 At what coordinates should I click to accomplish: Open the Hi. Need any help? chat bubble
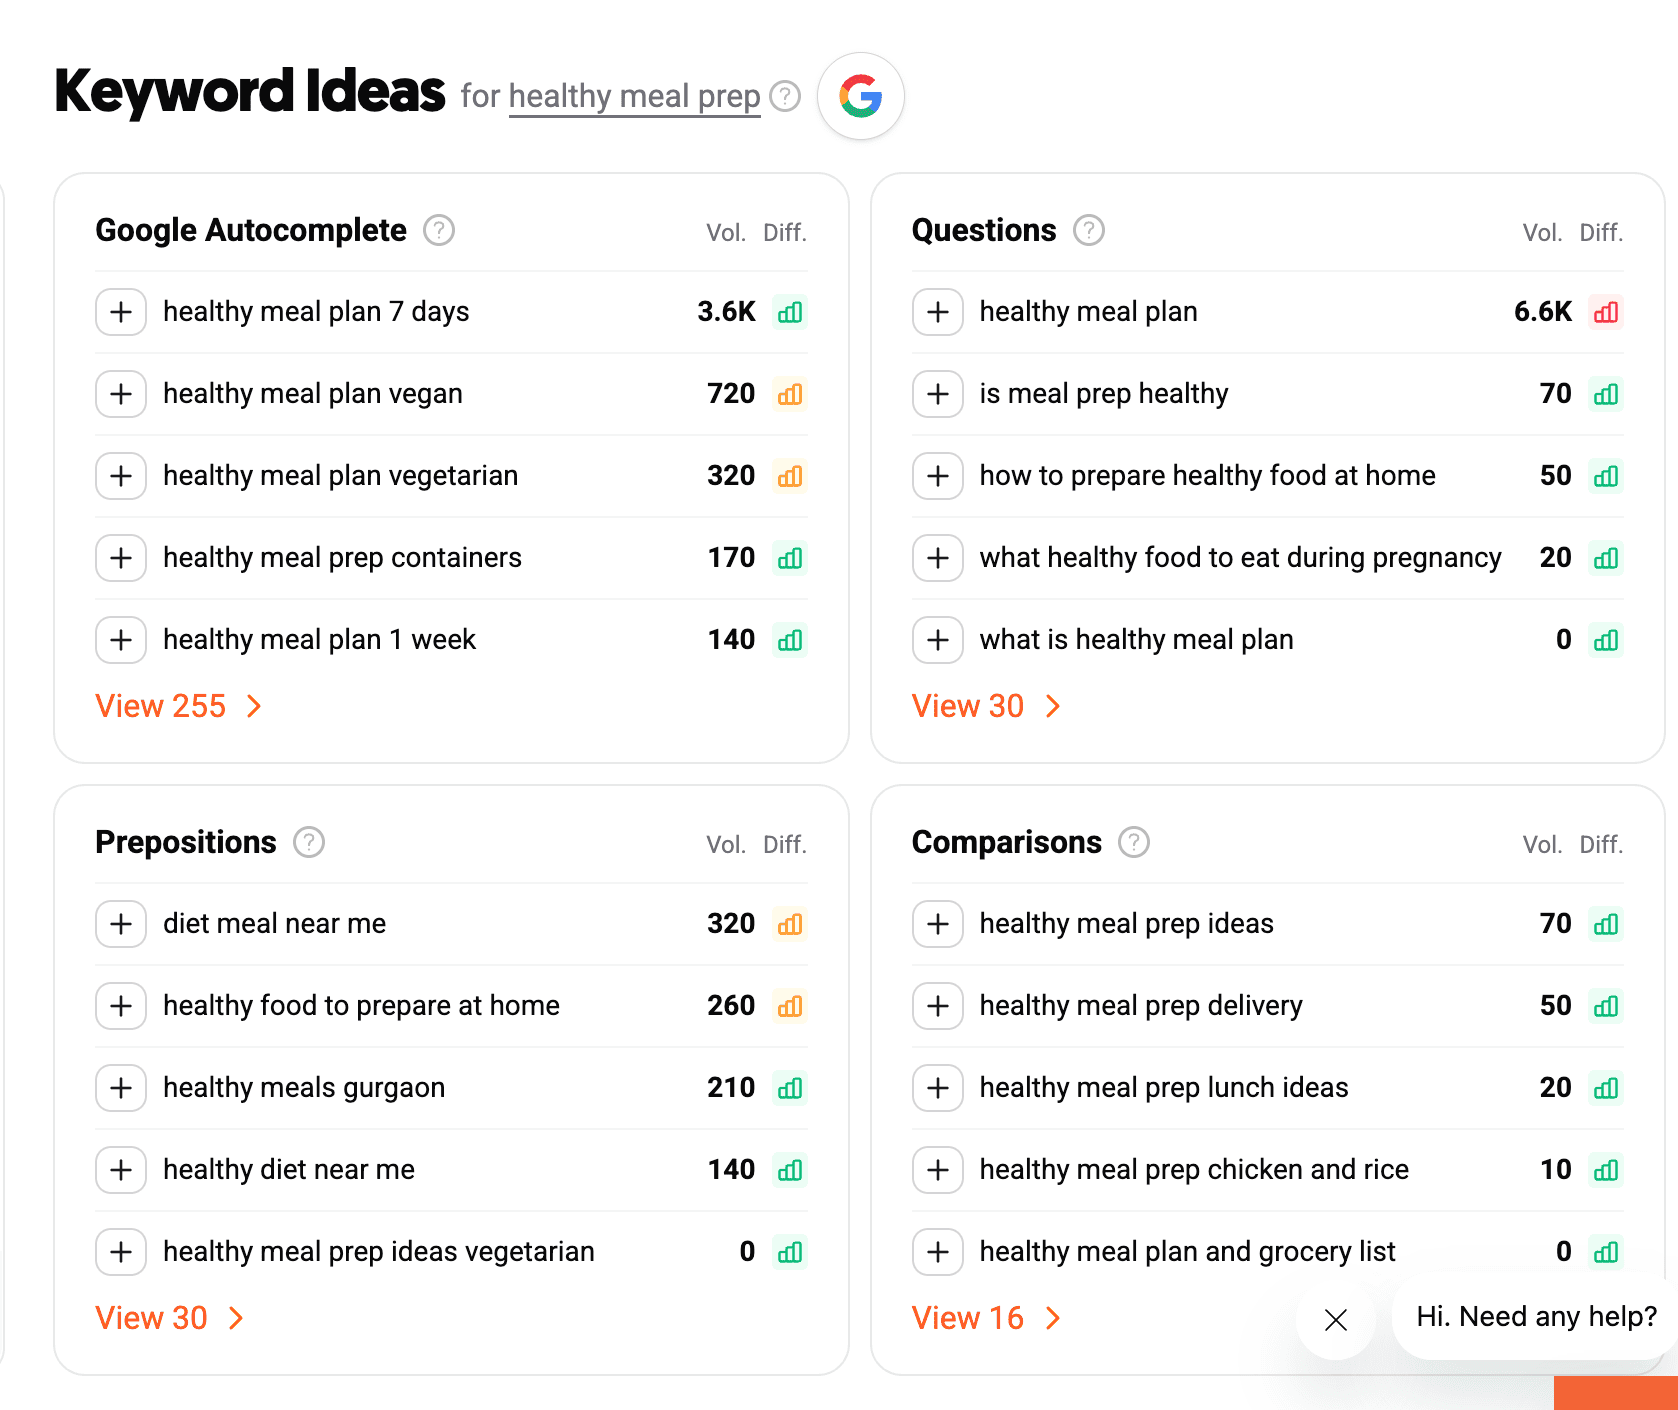pyautogui.click(x=1536, y=1317)
